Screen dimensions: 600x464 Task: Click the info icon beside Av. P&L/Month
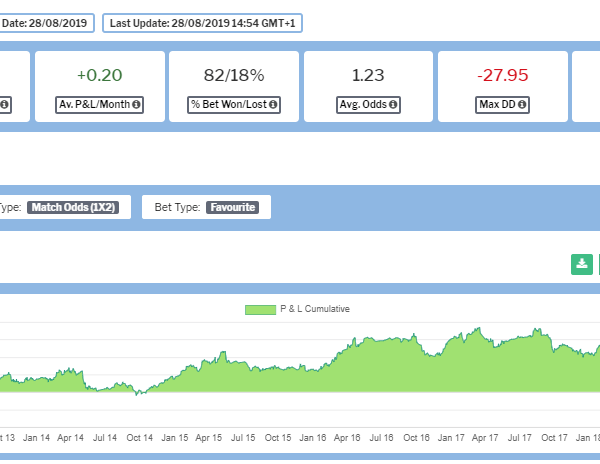click(x=136, y=104)
